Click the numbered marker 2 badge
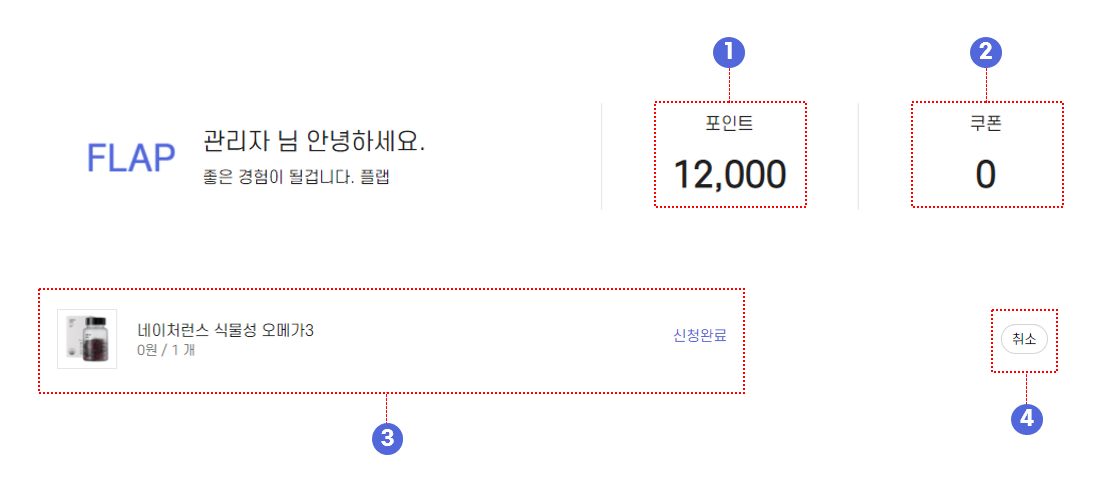 pyautogui.click(x=986, y=52)
